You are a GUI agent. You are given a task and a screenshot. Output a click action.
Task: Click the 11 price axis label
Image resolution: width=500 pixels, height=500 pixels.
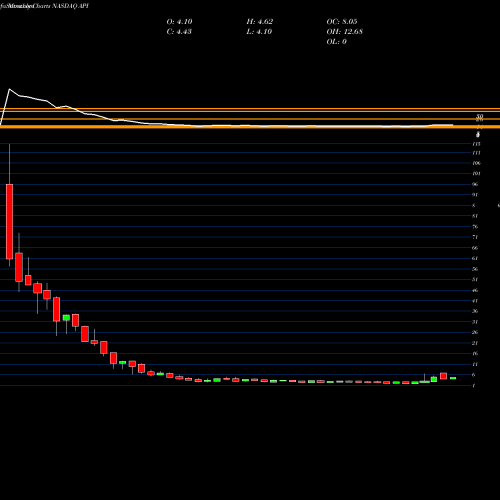click(x=475, y=364)
